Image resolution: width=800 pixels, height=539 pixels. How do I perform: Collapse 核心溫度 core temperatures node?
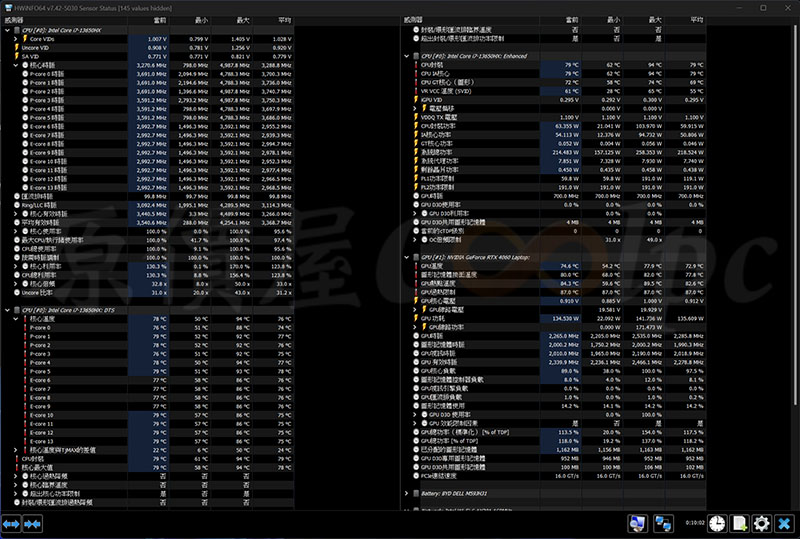pyautogui.click(x=16, y=319)
